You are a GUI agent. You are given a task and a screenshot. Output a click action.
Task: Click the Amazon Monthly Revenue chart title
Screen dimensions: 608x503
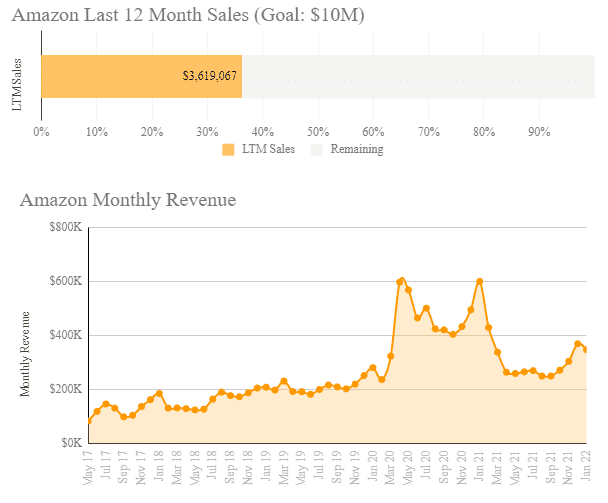pyautogui.click(x=128, y=200)
